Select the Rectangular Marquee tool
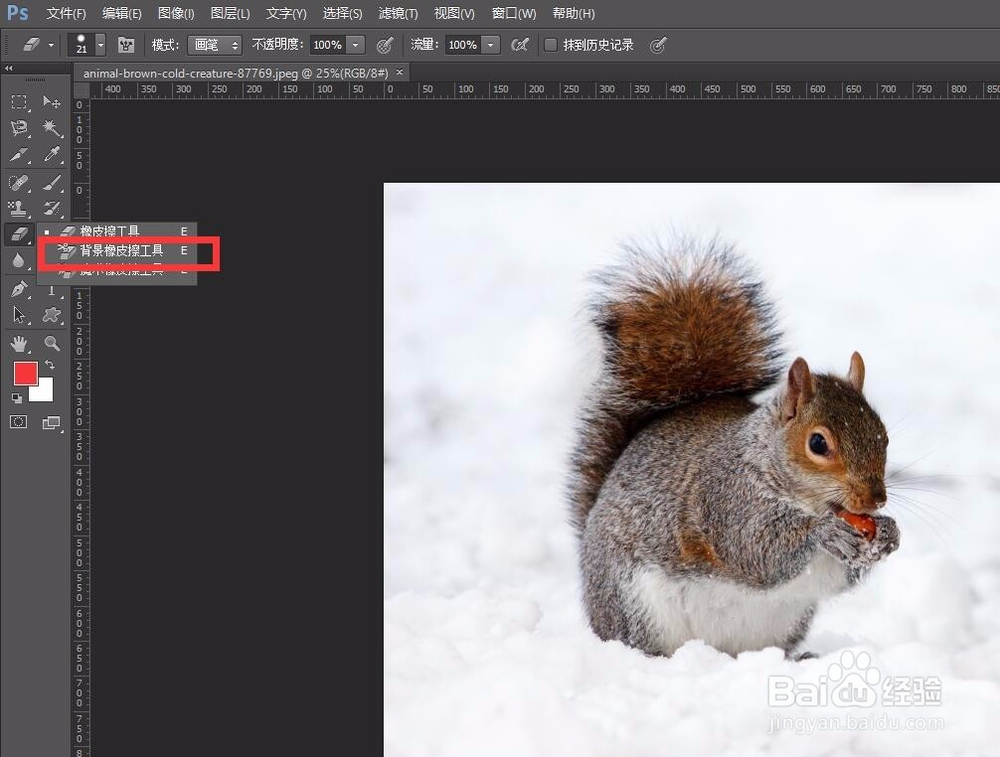The image size is (1000, 757). point(19,102)
